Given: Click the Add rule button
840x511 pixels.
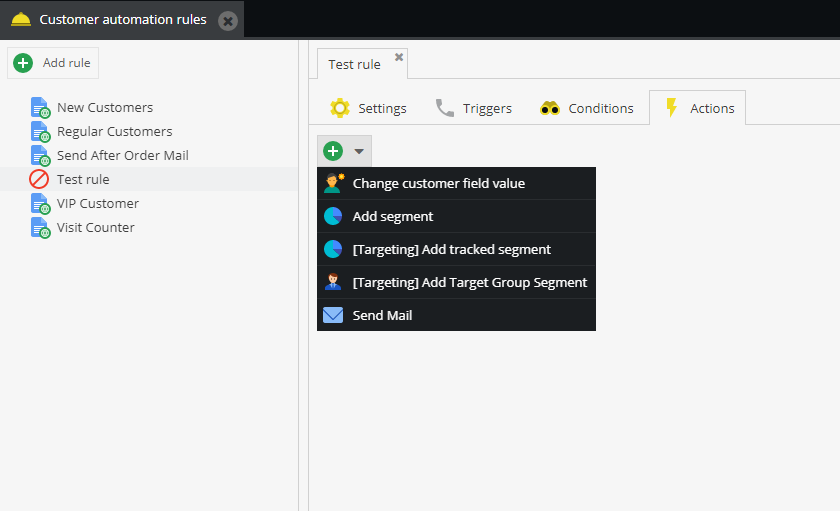Looking at the screenshot, I should click(53, 63).
